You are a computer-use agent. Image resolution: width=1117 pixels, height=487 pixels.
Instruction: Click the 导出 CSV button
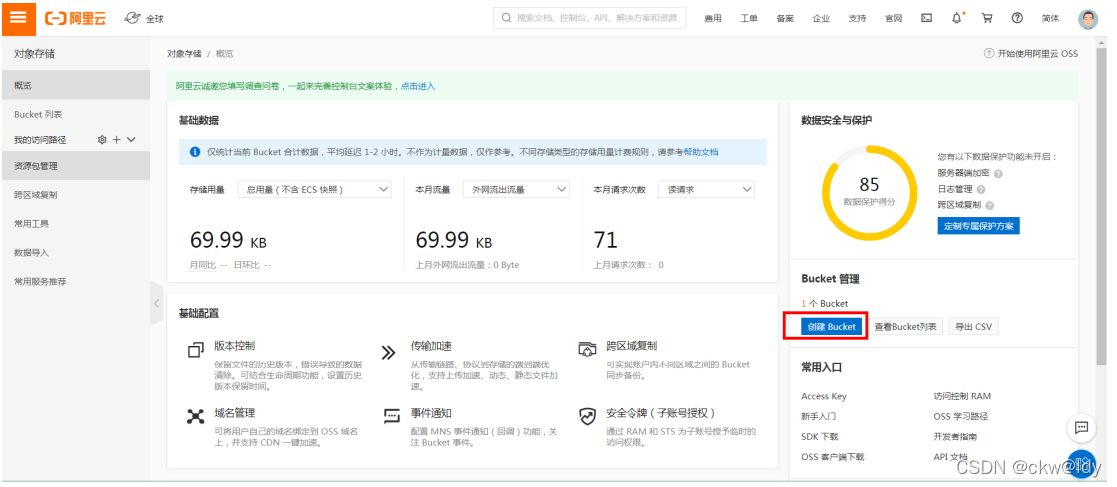(x=973, y=326)
